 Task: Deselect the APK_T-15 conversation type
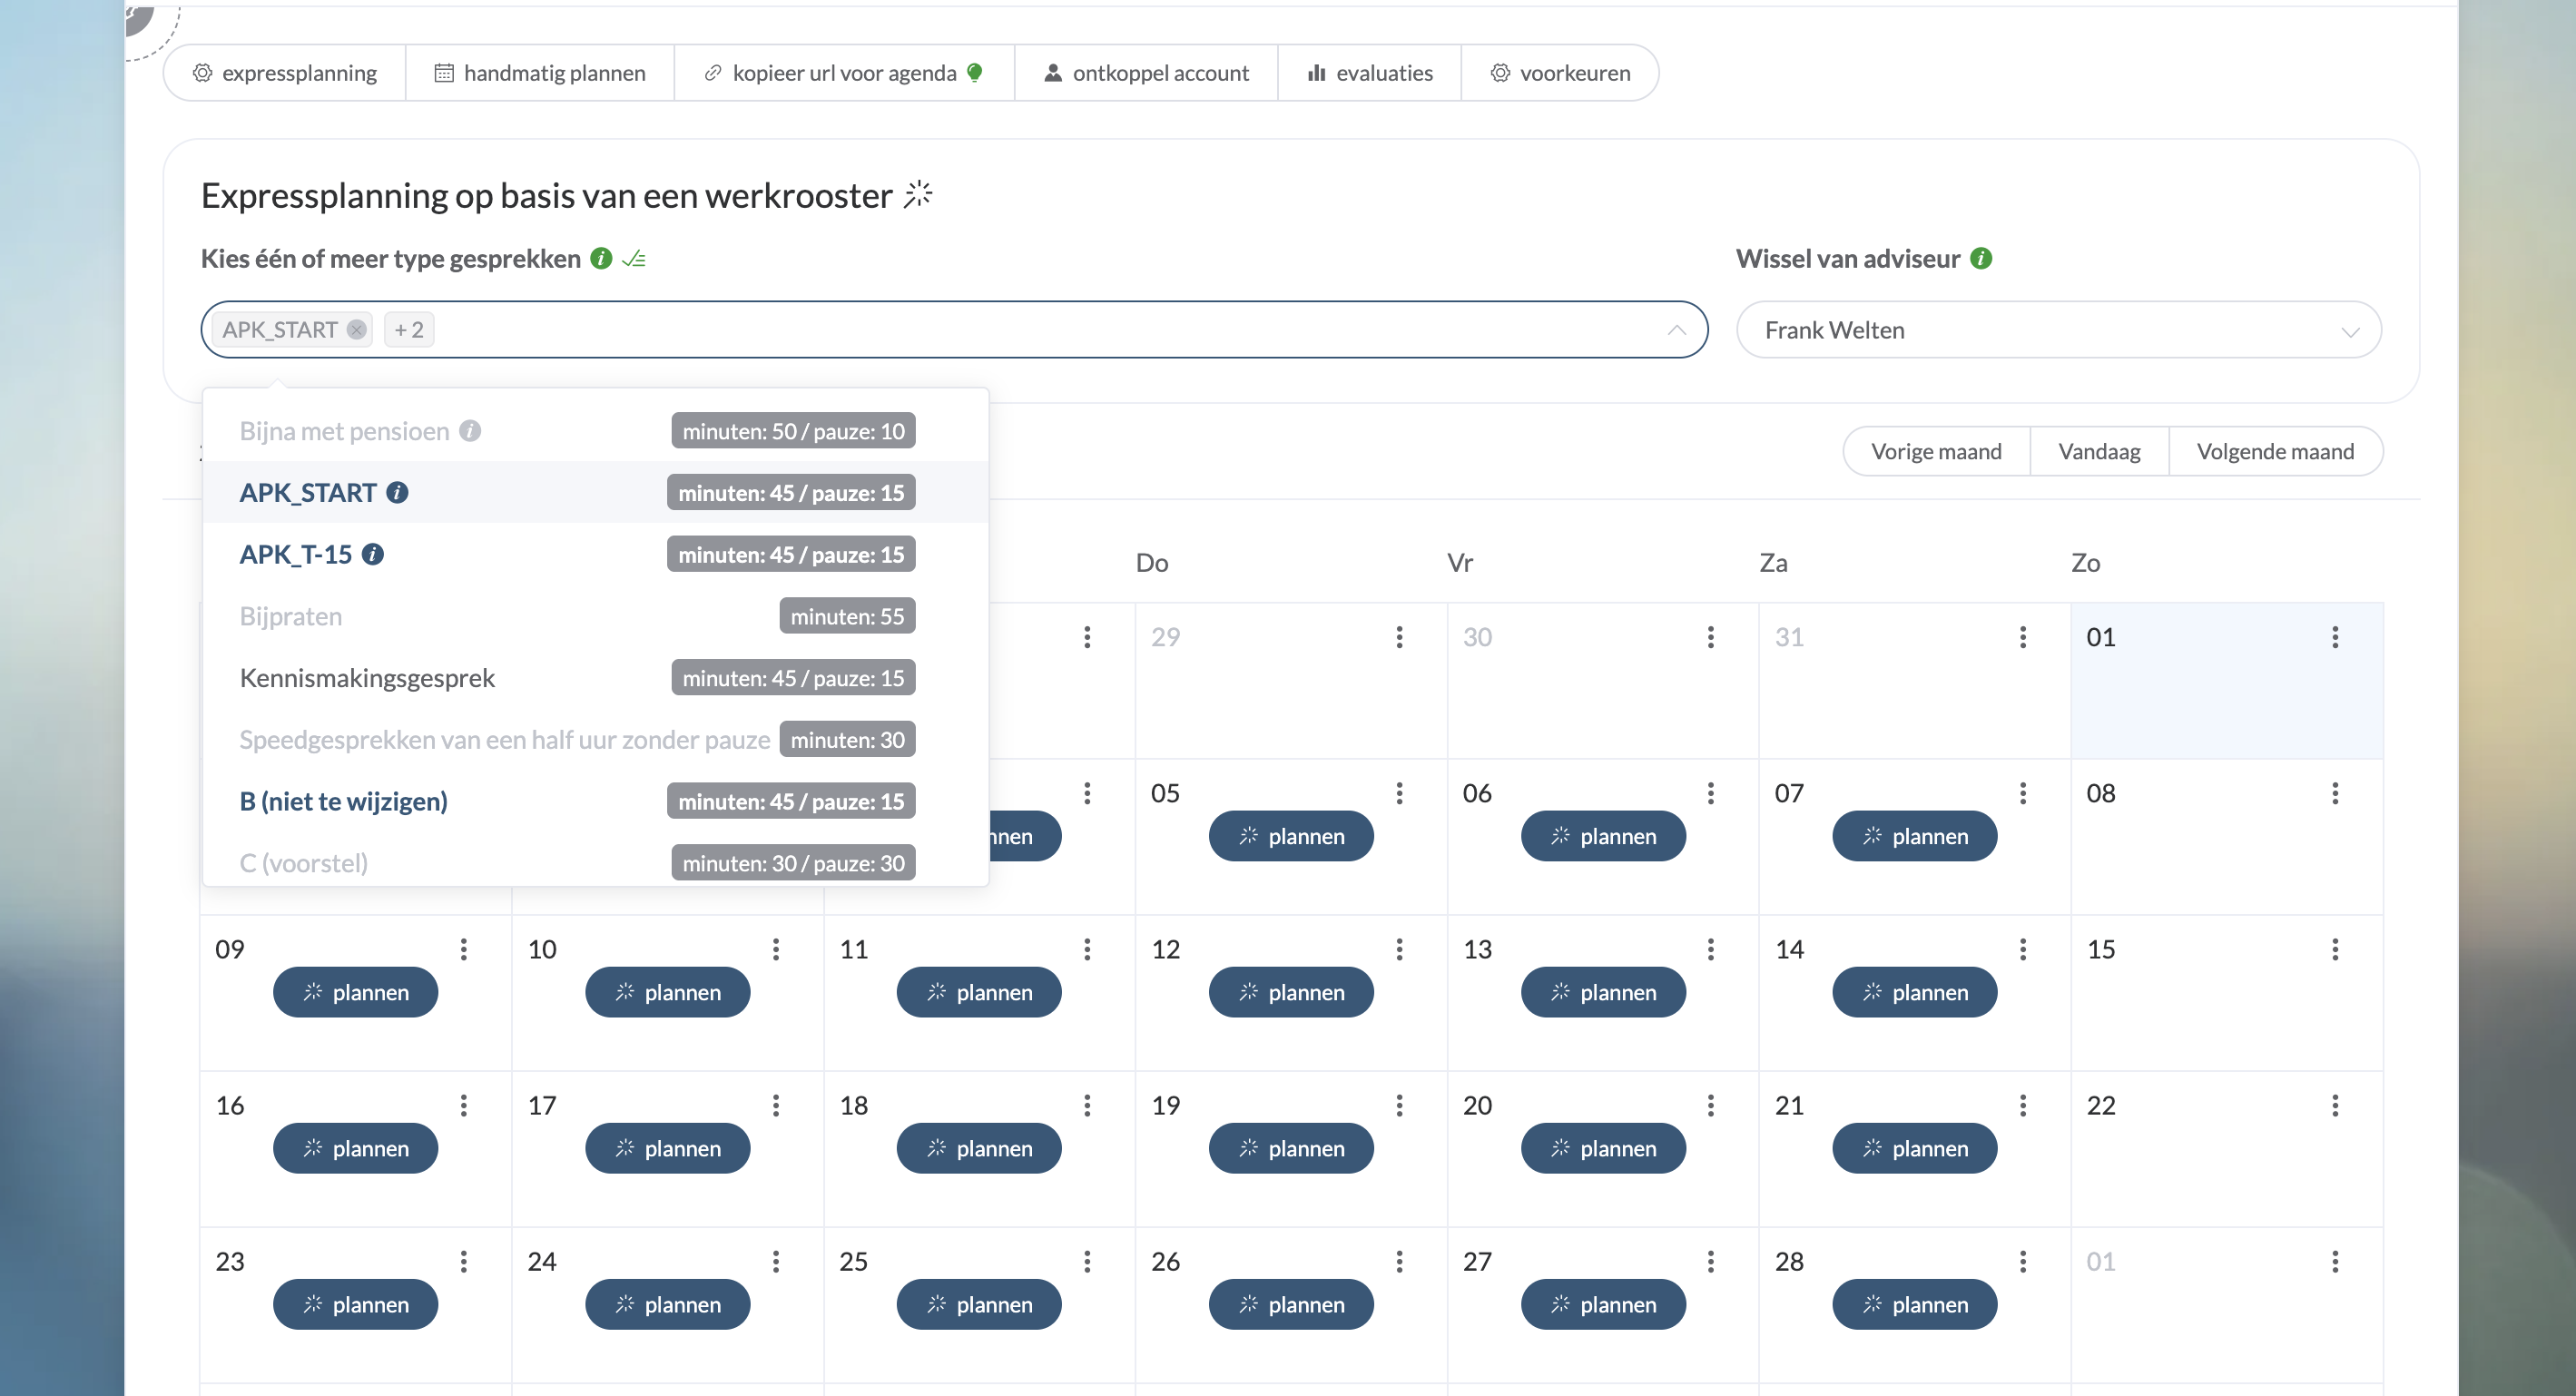tap(296, 555)
